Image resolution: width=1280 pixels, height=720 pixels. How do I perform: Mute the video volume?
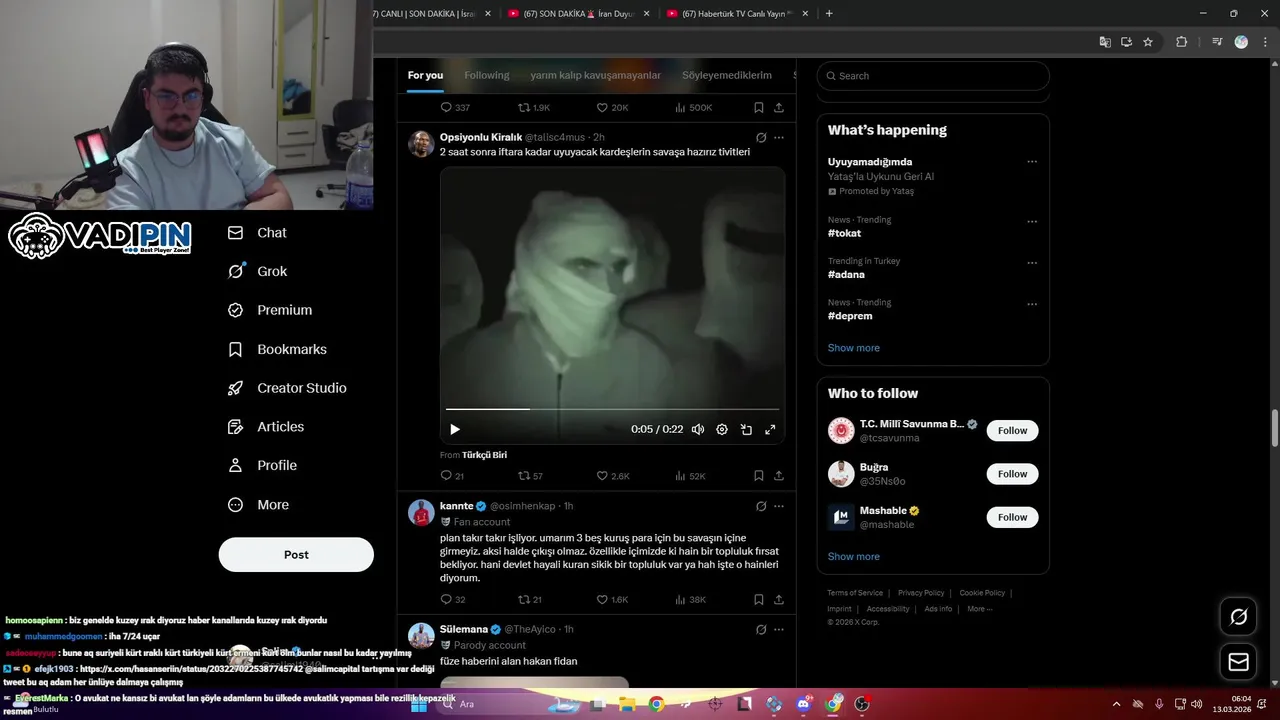pos(698,429)
